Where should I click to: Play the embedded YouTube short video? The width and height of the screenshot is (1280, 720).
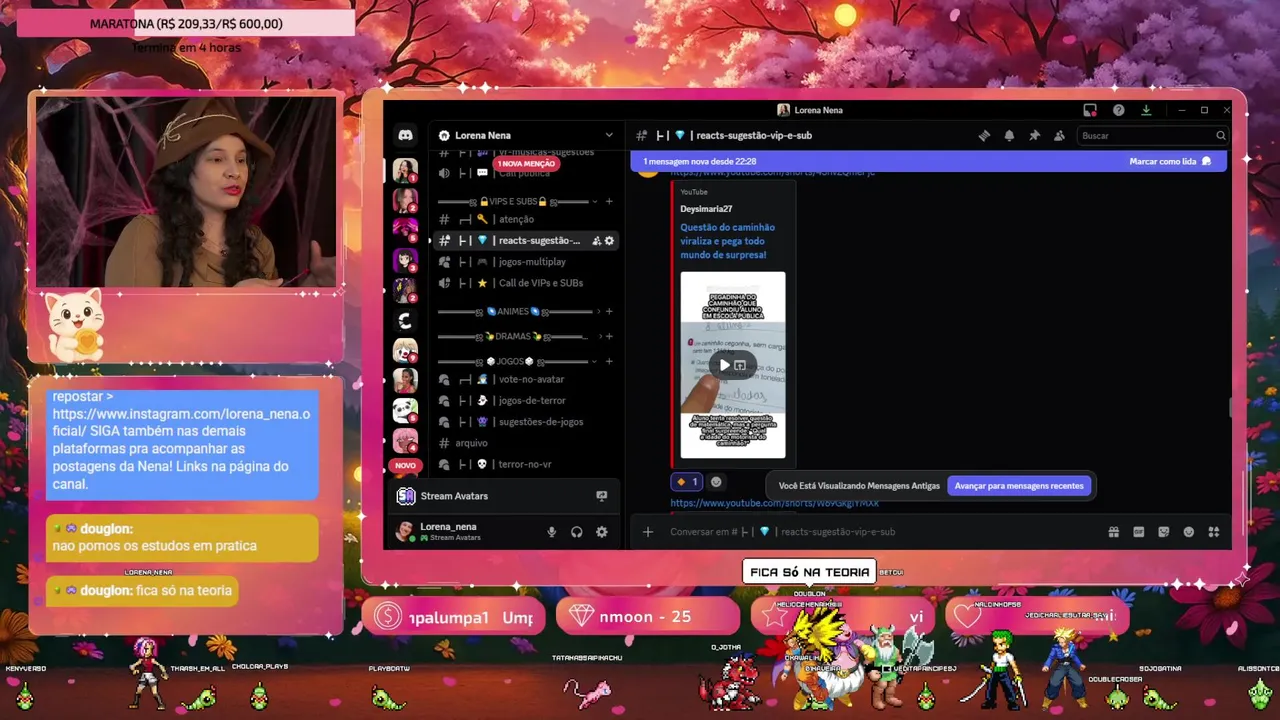(x=724, y=365)
